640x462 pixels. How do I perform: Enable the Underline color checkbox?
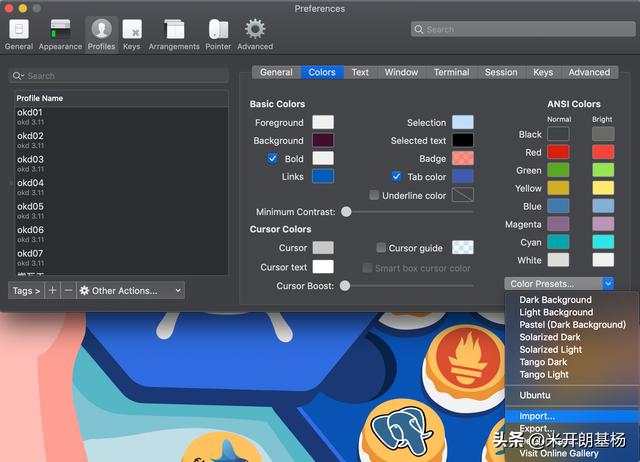pos(374,195)
